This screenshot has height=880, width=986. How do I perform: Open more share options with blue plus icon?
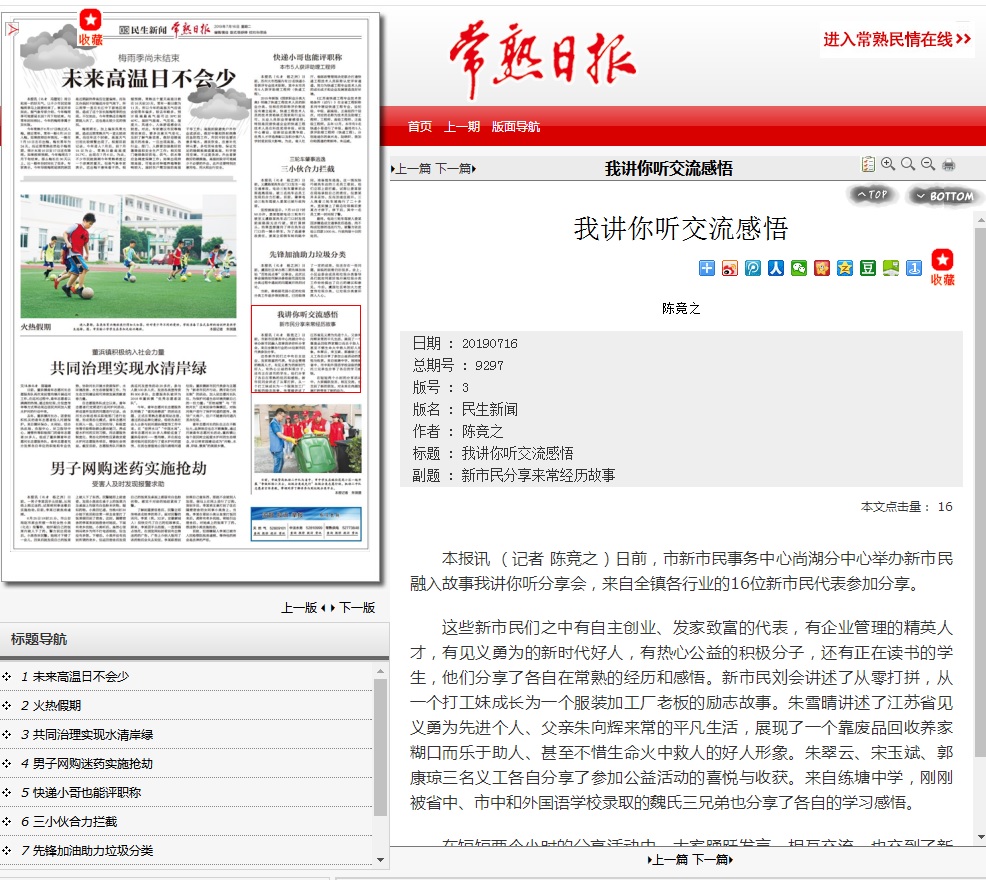click(707, 269)
